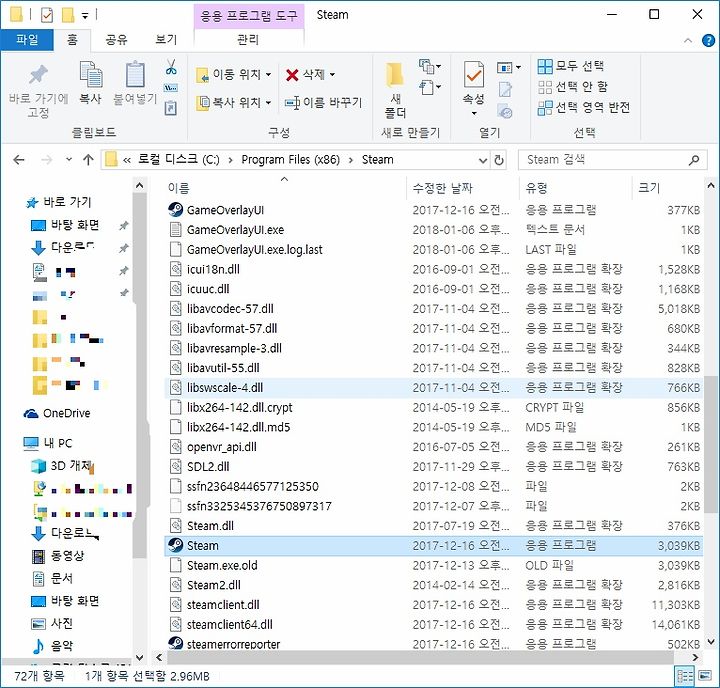Select the steamerrorreporter application
The image size is (720, 688).
tap(433, 644)
